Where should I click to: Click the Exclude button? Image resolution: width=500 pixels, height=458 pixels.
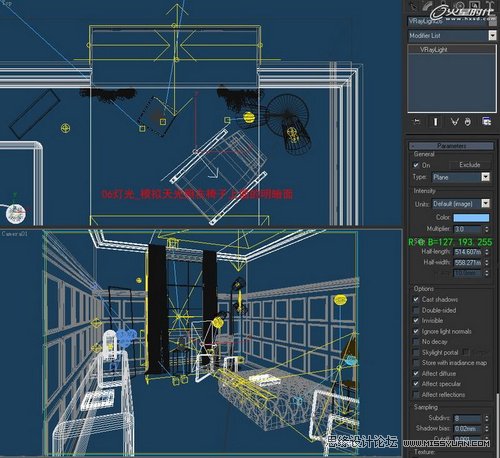pos(470,165)
